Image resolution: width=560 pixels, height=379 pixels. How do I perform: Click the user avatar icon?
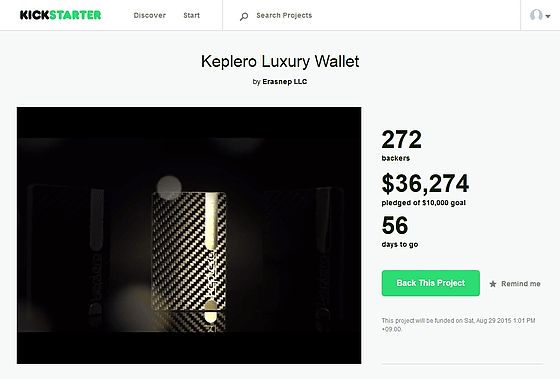tap(536, 15)
